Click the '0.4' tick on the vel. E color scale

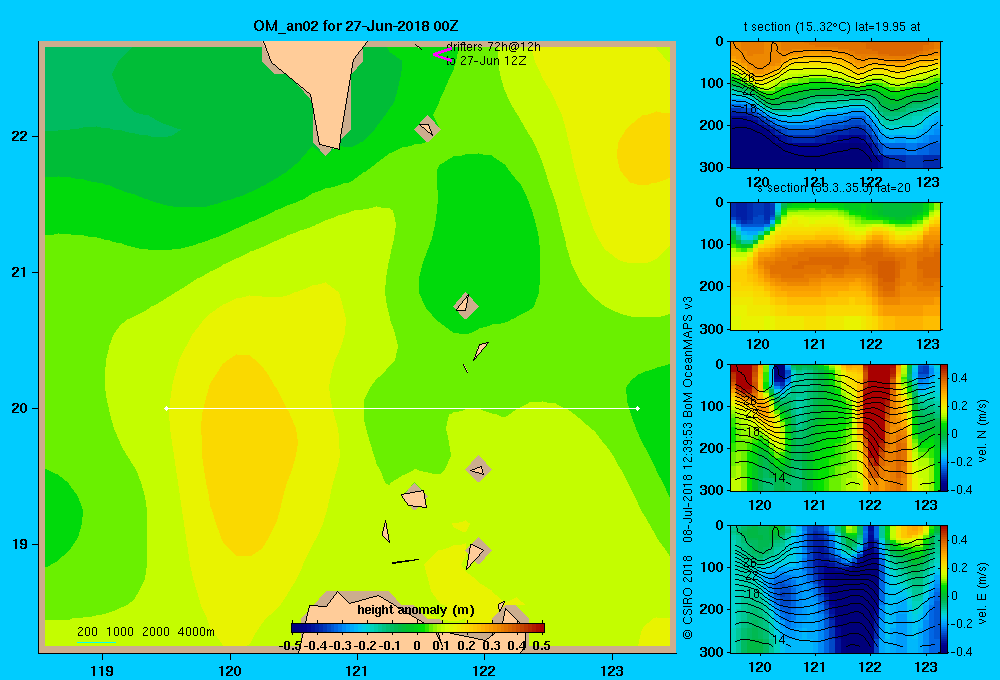pos(959,539)
